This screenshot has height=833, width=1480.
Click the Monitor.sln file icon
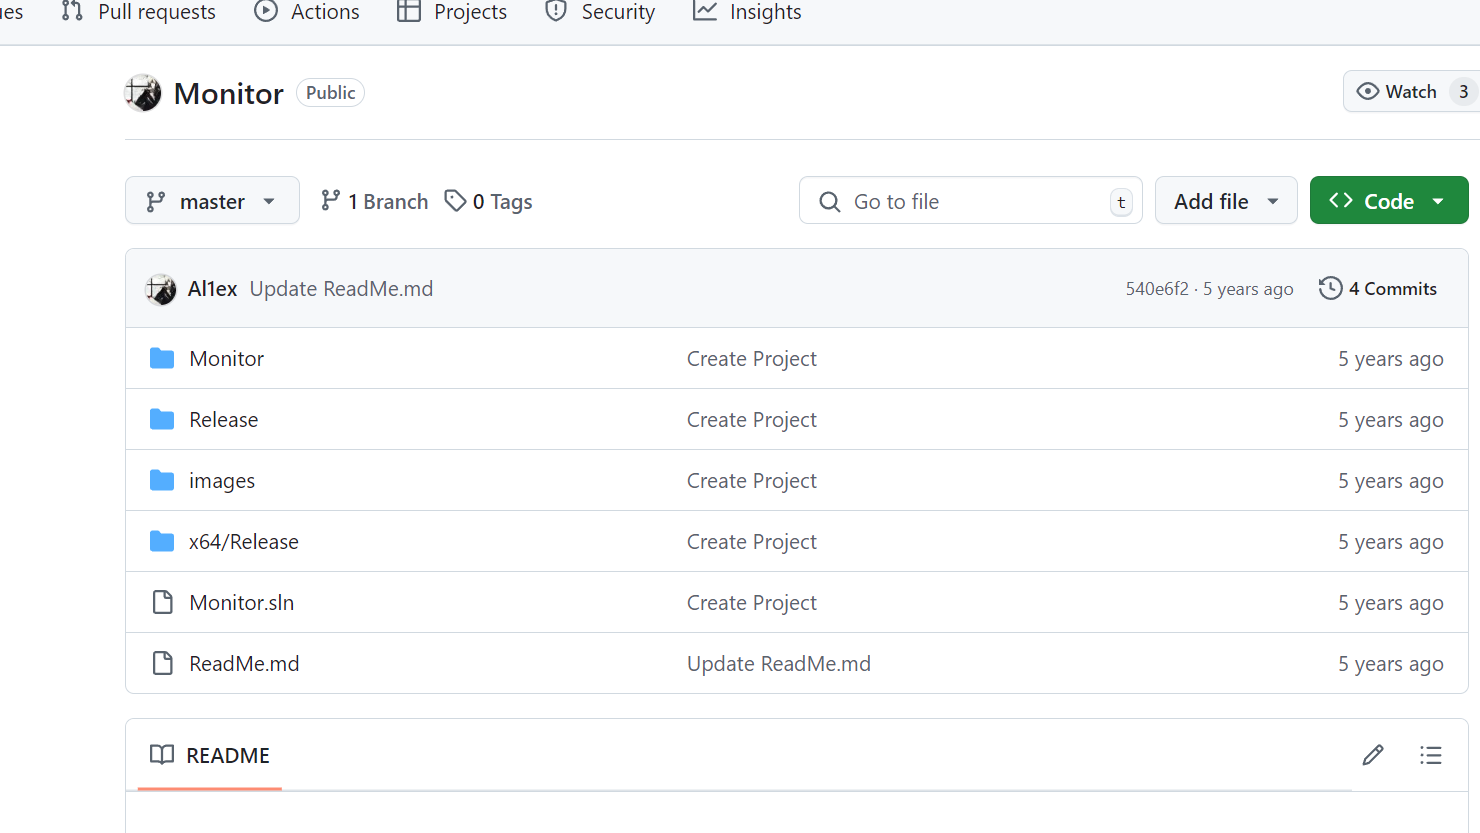coord(162,602)
